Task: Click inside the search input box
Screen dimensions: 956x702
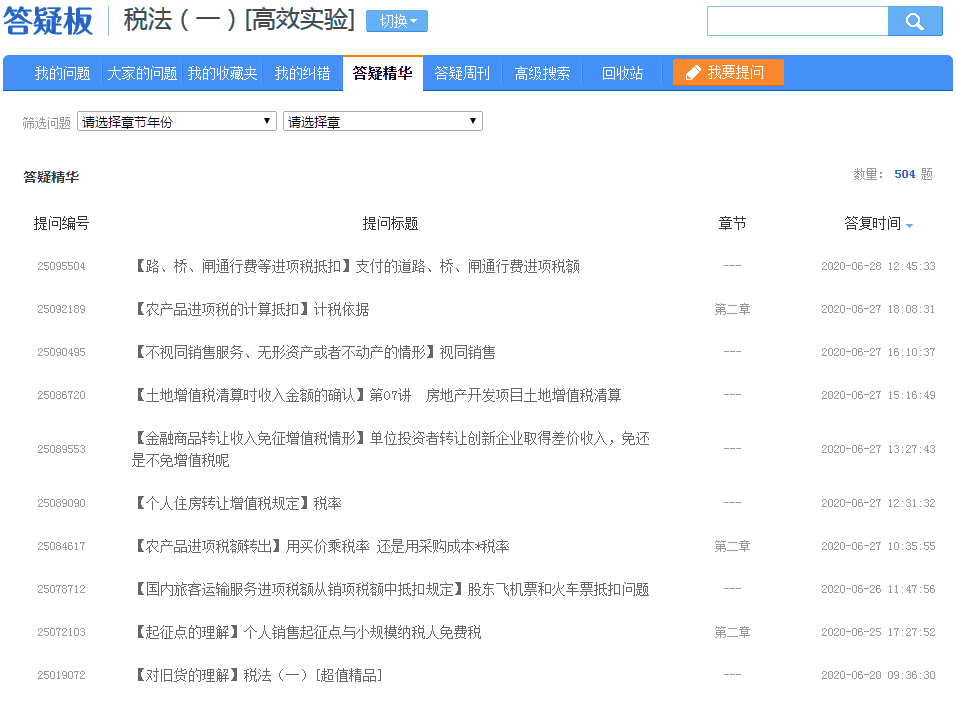Action: coord(797,21)
